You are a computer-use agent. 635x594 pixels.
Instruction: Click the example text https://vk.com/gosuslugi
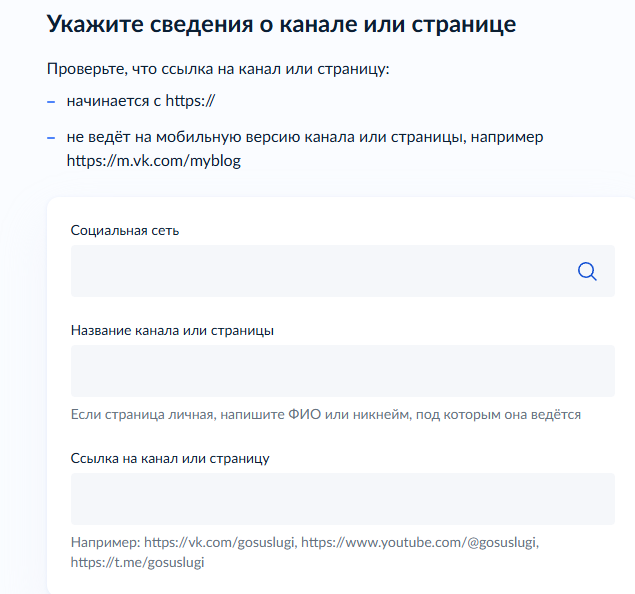[219, 542]
